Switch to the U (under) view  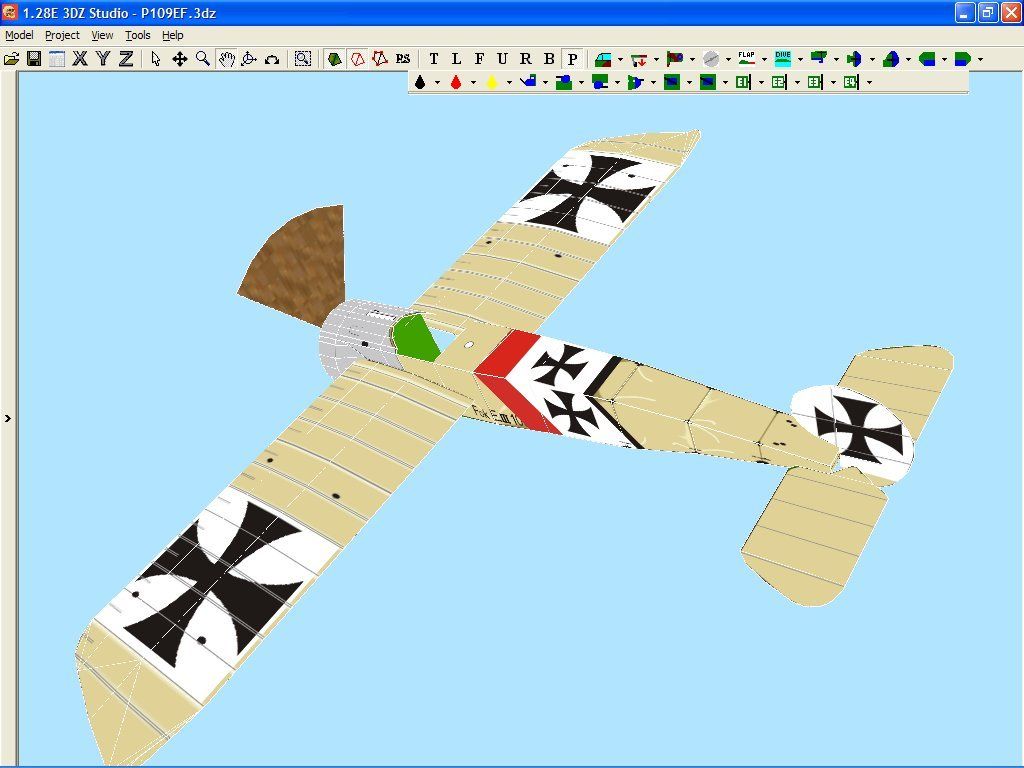pyautogui.click(x=502, y=59)
